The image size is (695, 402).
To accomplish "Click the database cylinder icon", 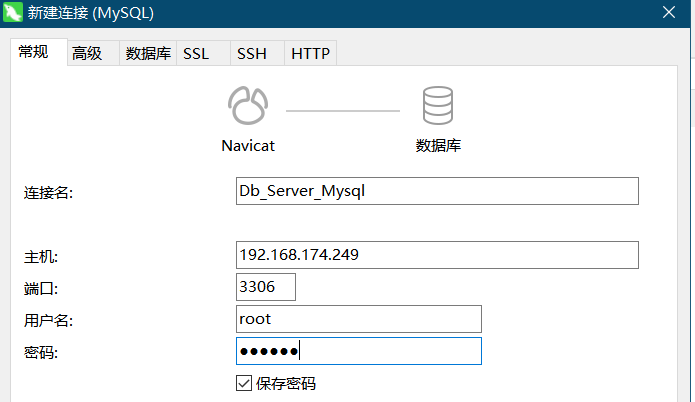I will point(438,105).
